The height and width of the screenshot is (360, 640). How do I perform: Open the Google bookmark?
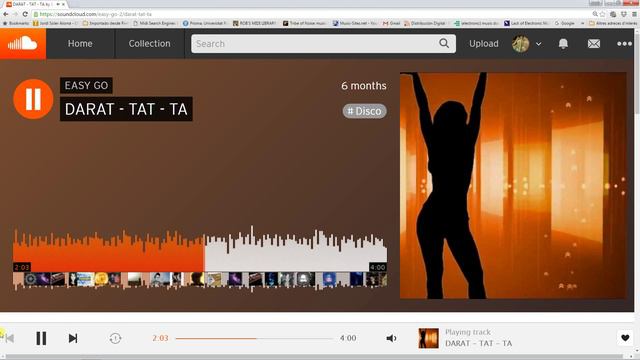coord(564,23)
